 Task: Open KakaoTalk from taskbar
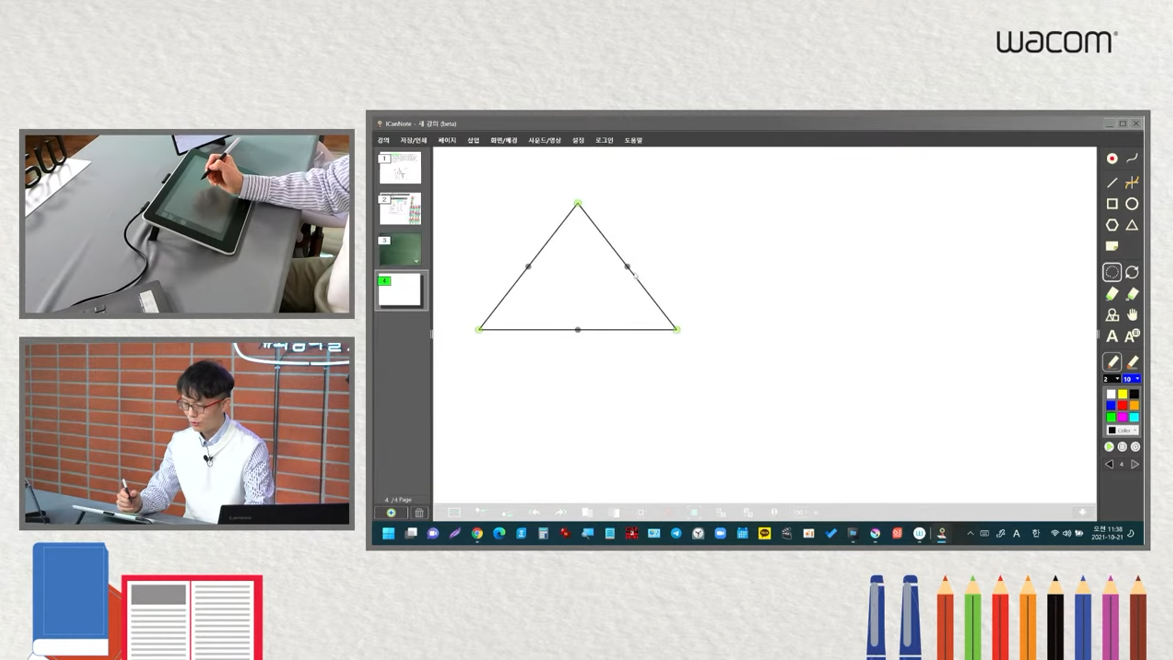point(765,534)
